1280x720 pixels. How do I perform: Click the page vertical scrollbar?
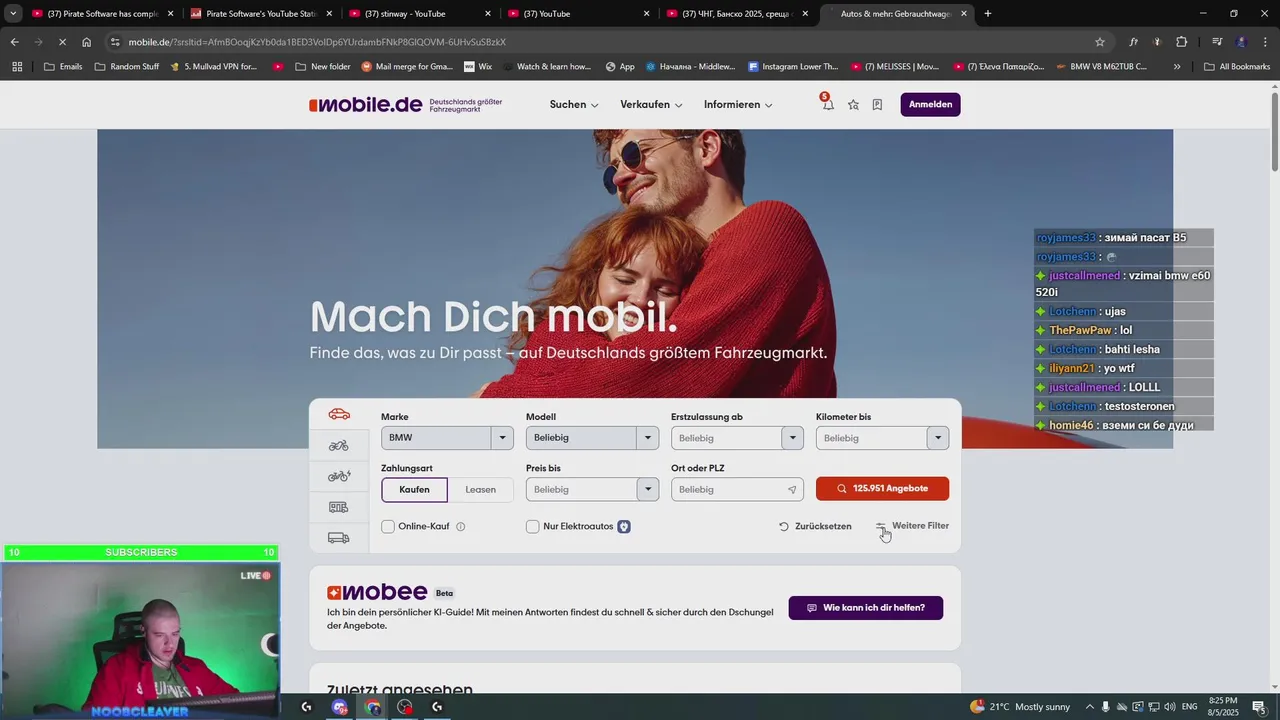click(1274, 130)
